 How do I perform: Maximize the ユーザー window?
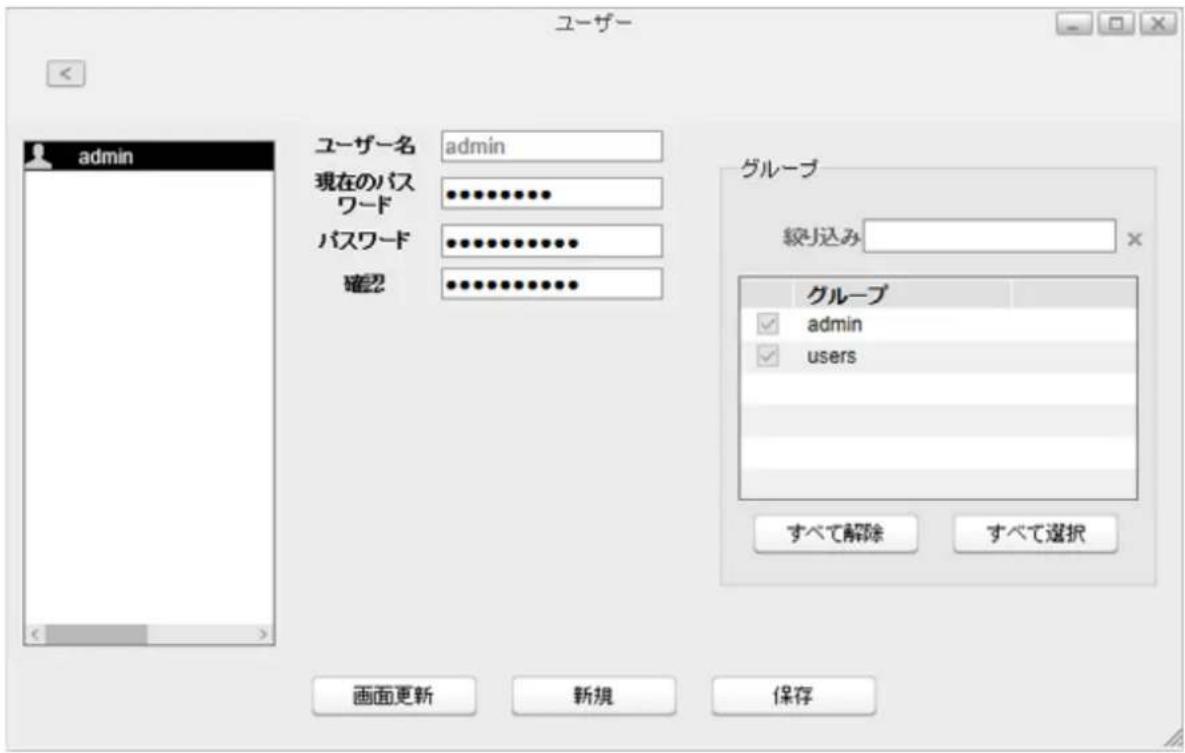point(1116,24)
